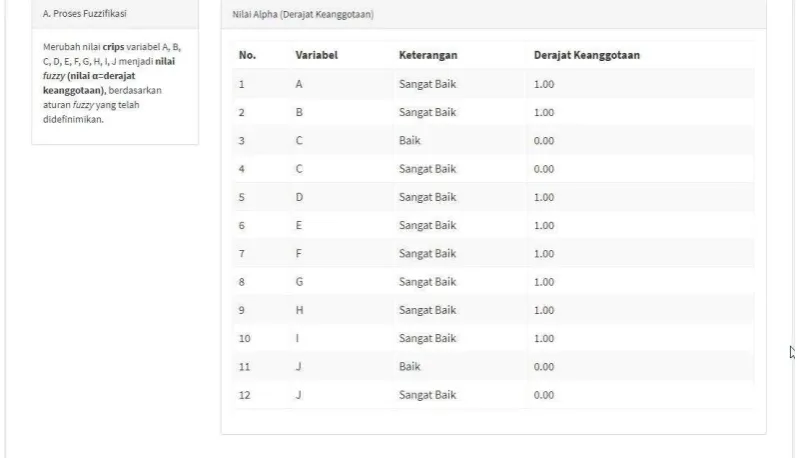Click the 'Baik' cell in row 3
Viewport: 797px width, 458px height.
pyautogui.click(x=410, y=140)
